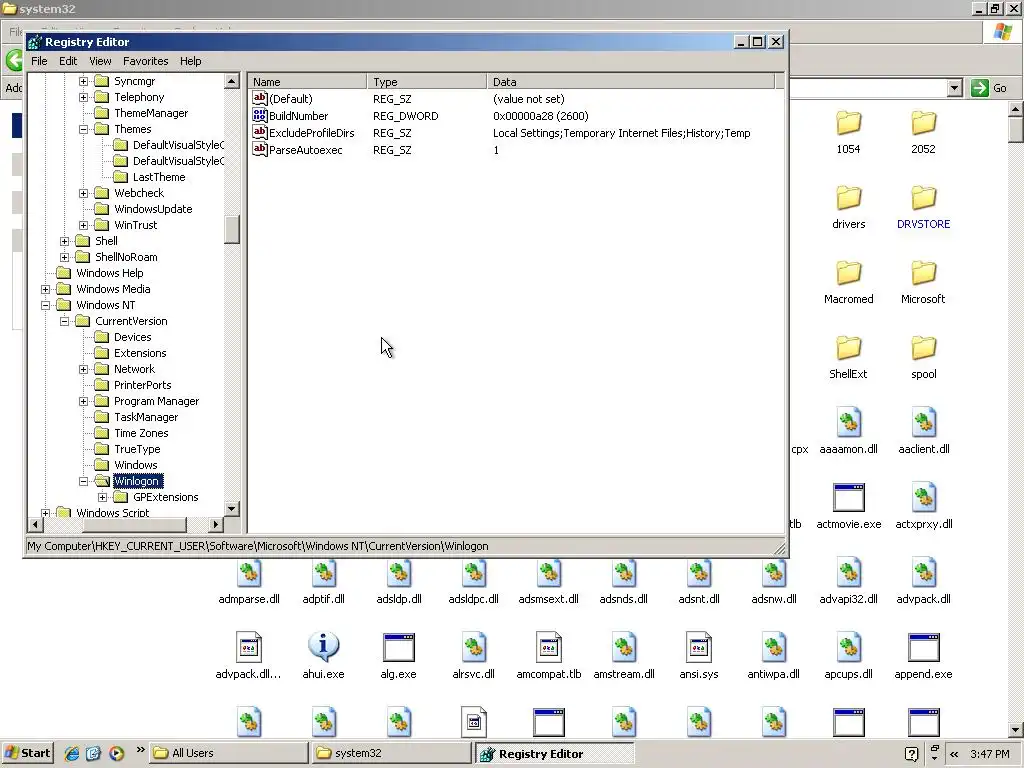
Task: Click the Winlogon open folder icon
Action: [x=102, y=481]
